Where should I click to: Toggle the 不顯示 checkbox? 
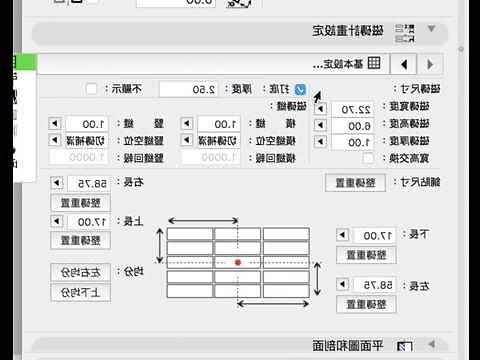[91, 89]
